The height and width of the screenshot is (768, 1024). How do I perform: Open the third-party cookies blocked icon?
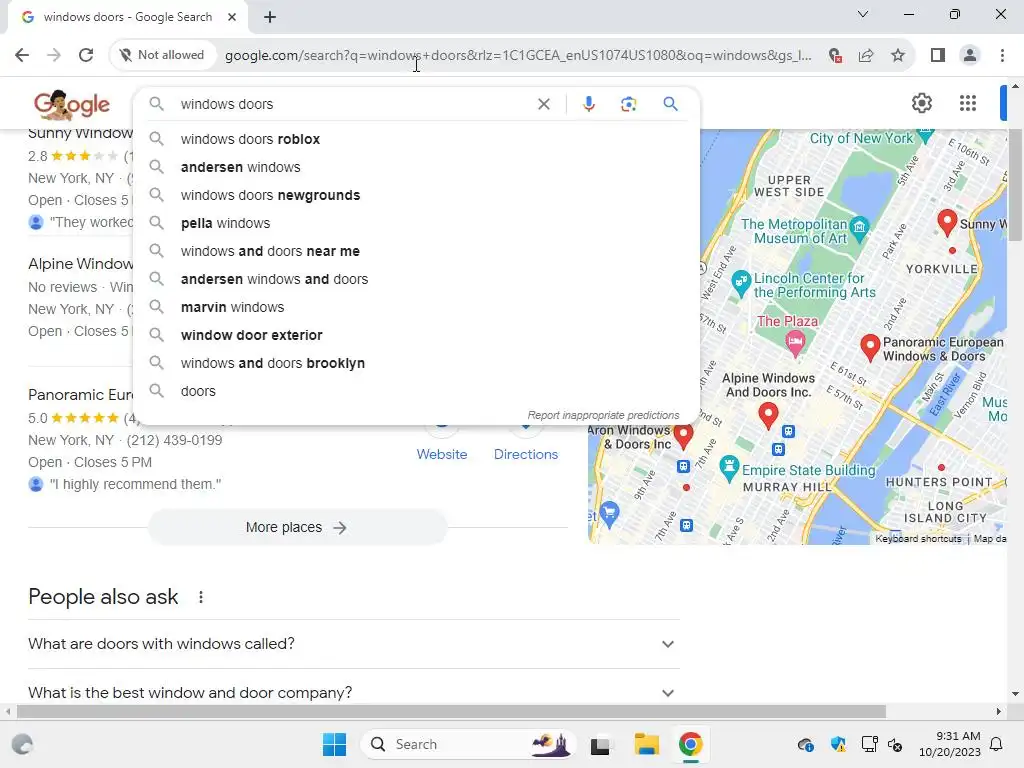click(835, 56)
